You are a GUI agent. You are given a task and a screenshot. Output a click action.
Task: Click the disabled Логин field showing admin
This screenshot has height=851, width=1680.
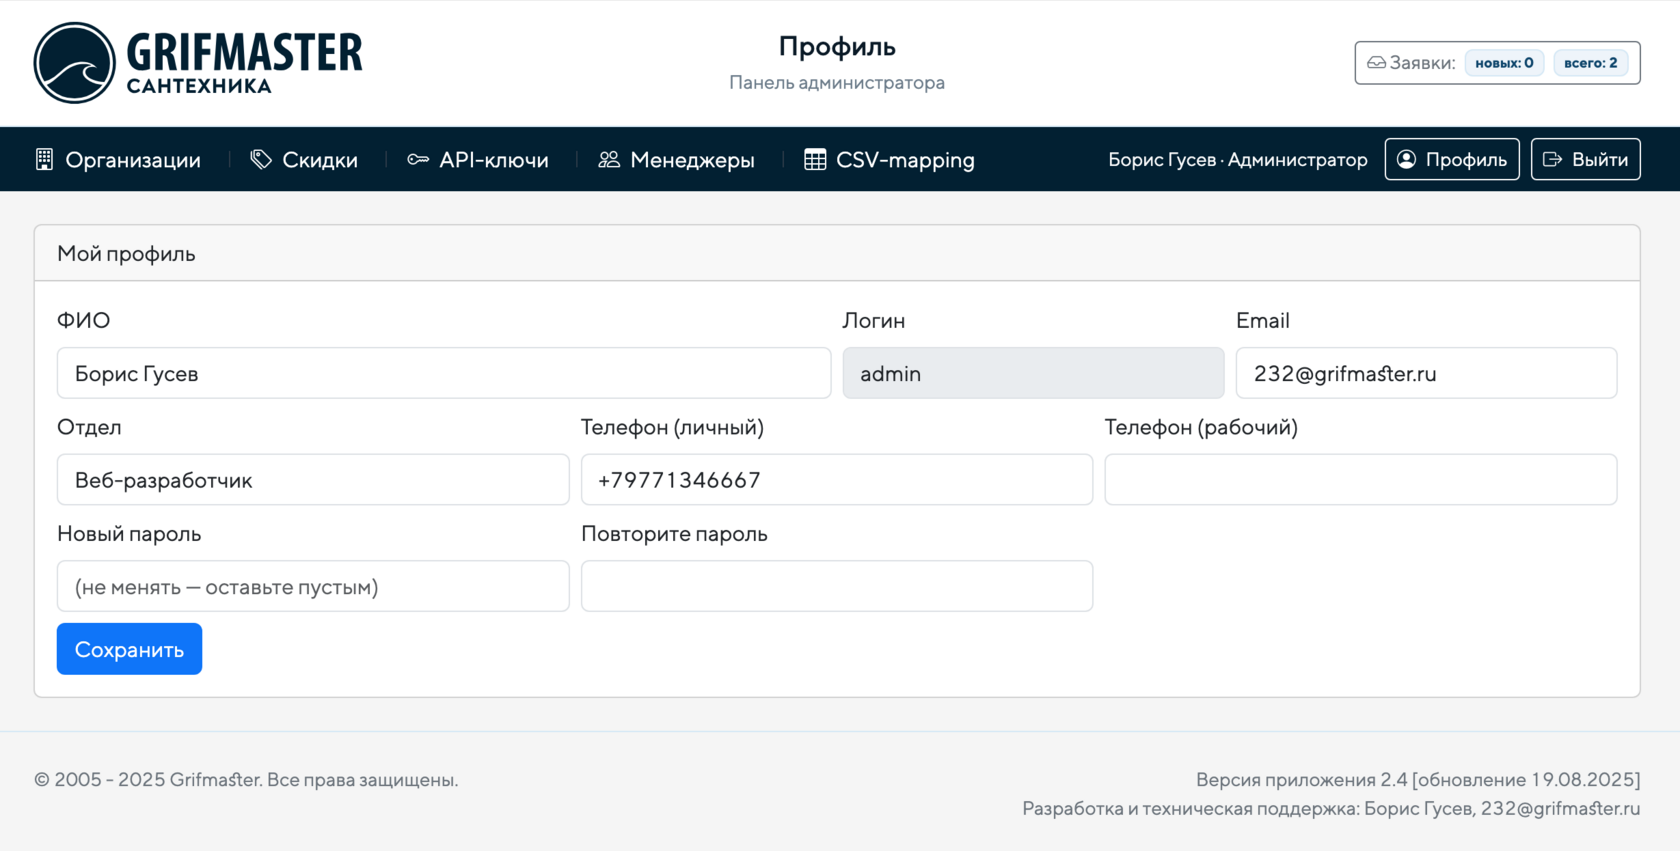pyautogui.click(x=1033, y=373)
